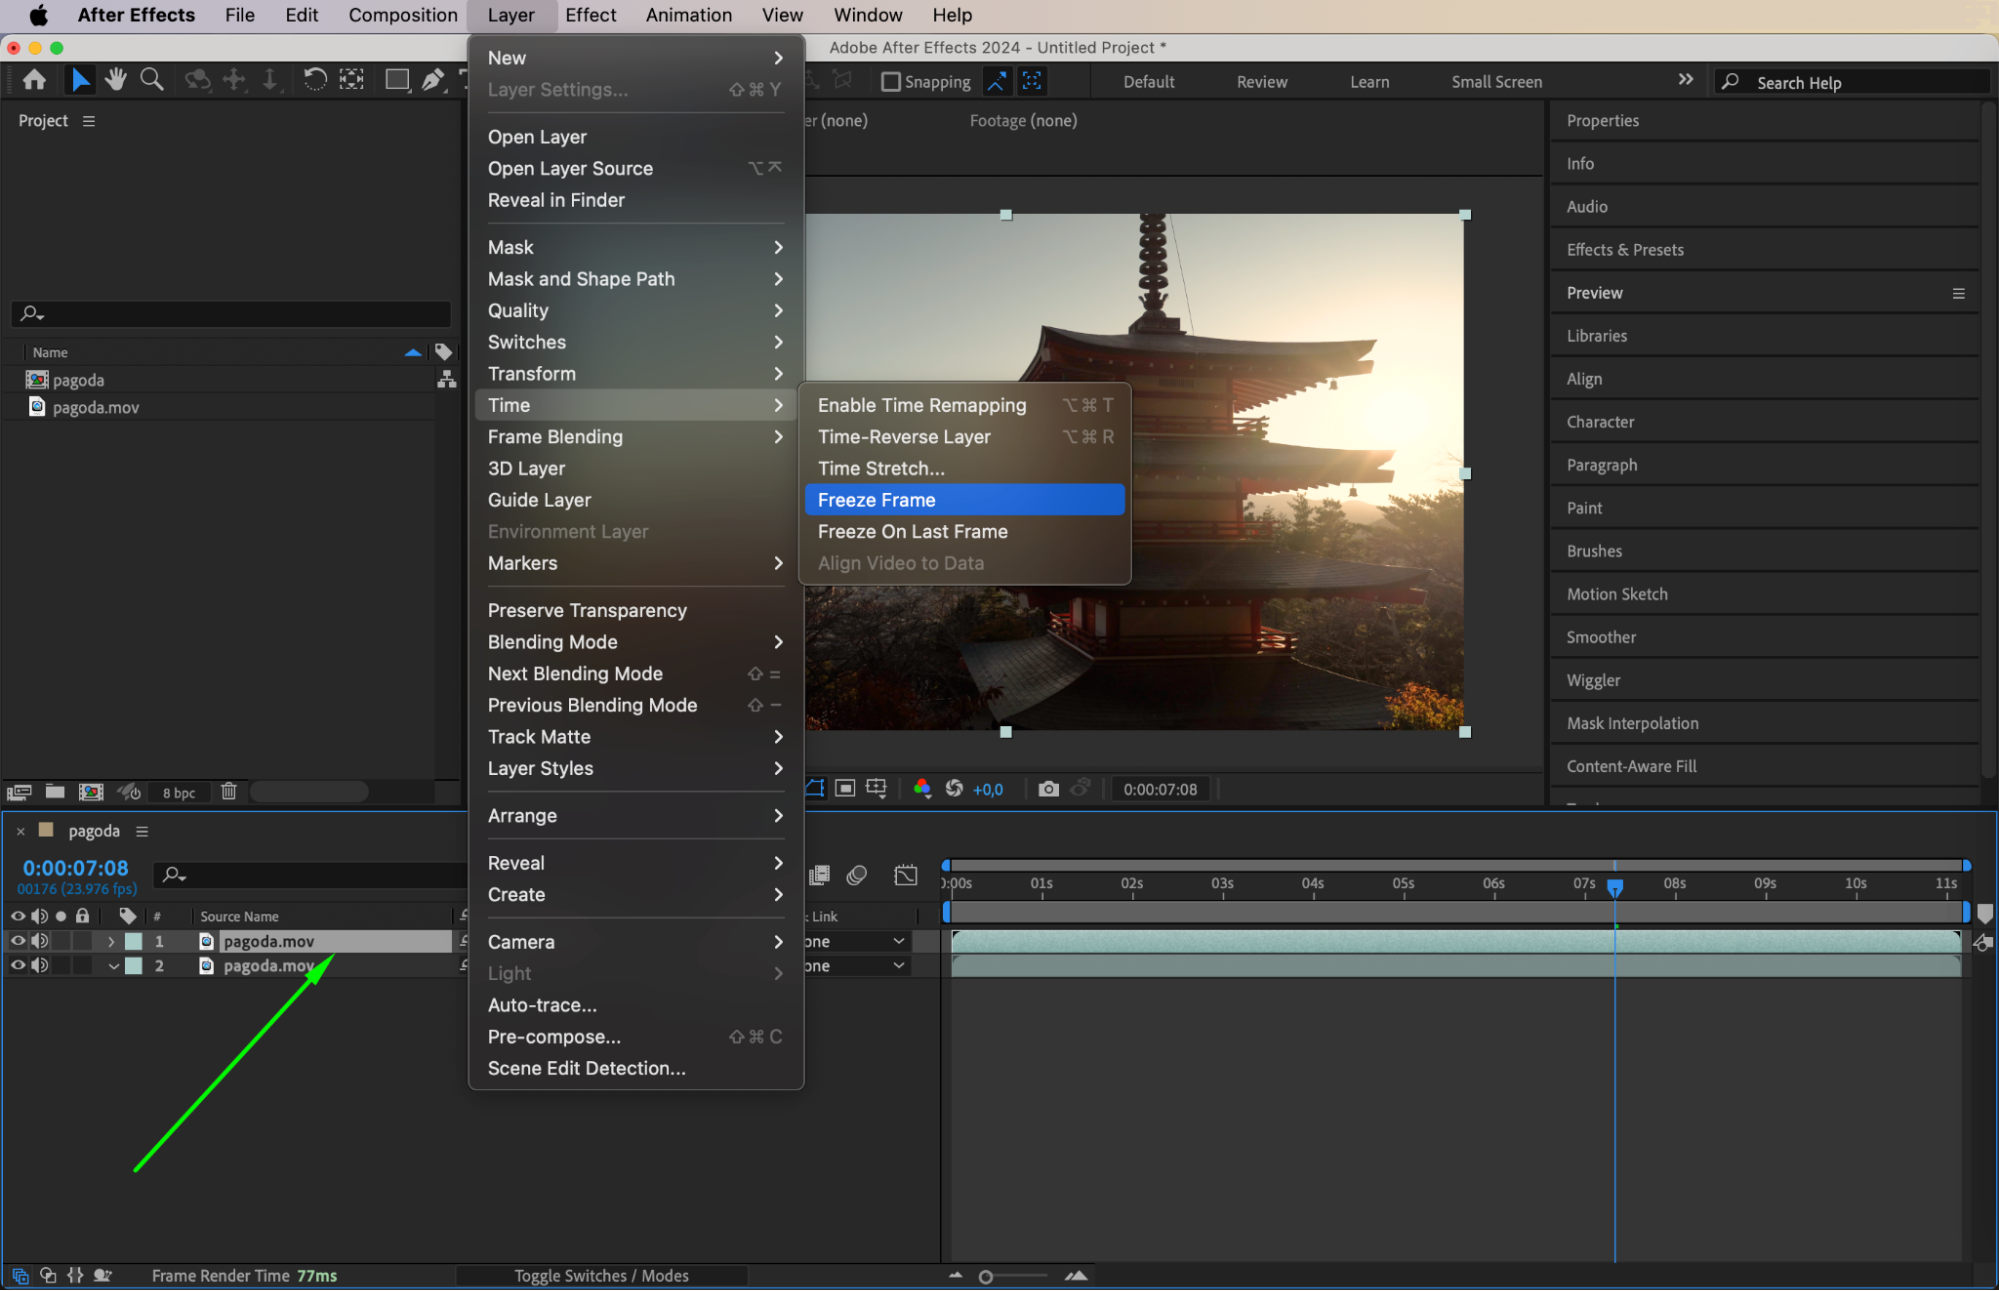
Task: Mute audio of layer 2 pagoda.mov
Action: (x=40, y=966)
